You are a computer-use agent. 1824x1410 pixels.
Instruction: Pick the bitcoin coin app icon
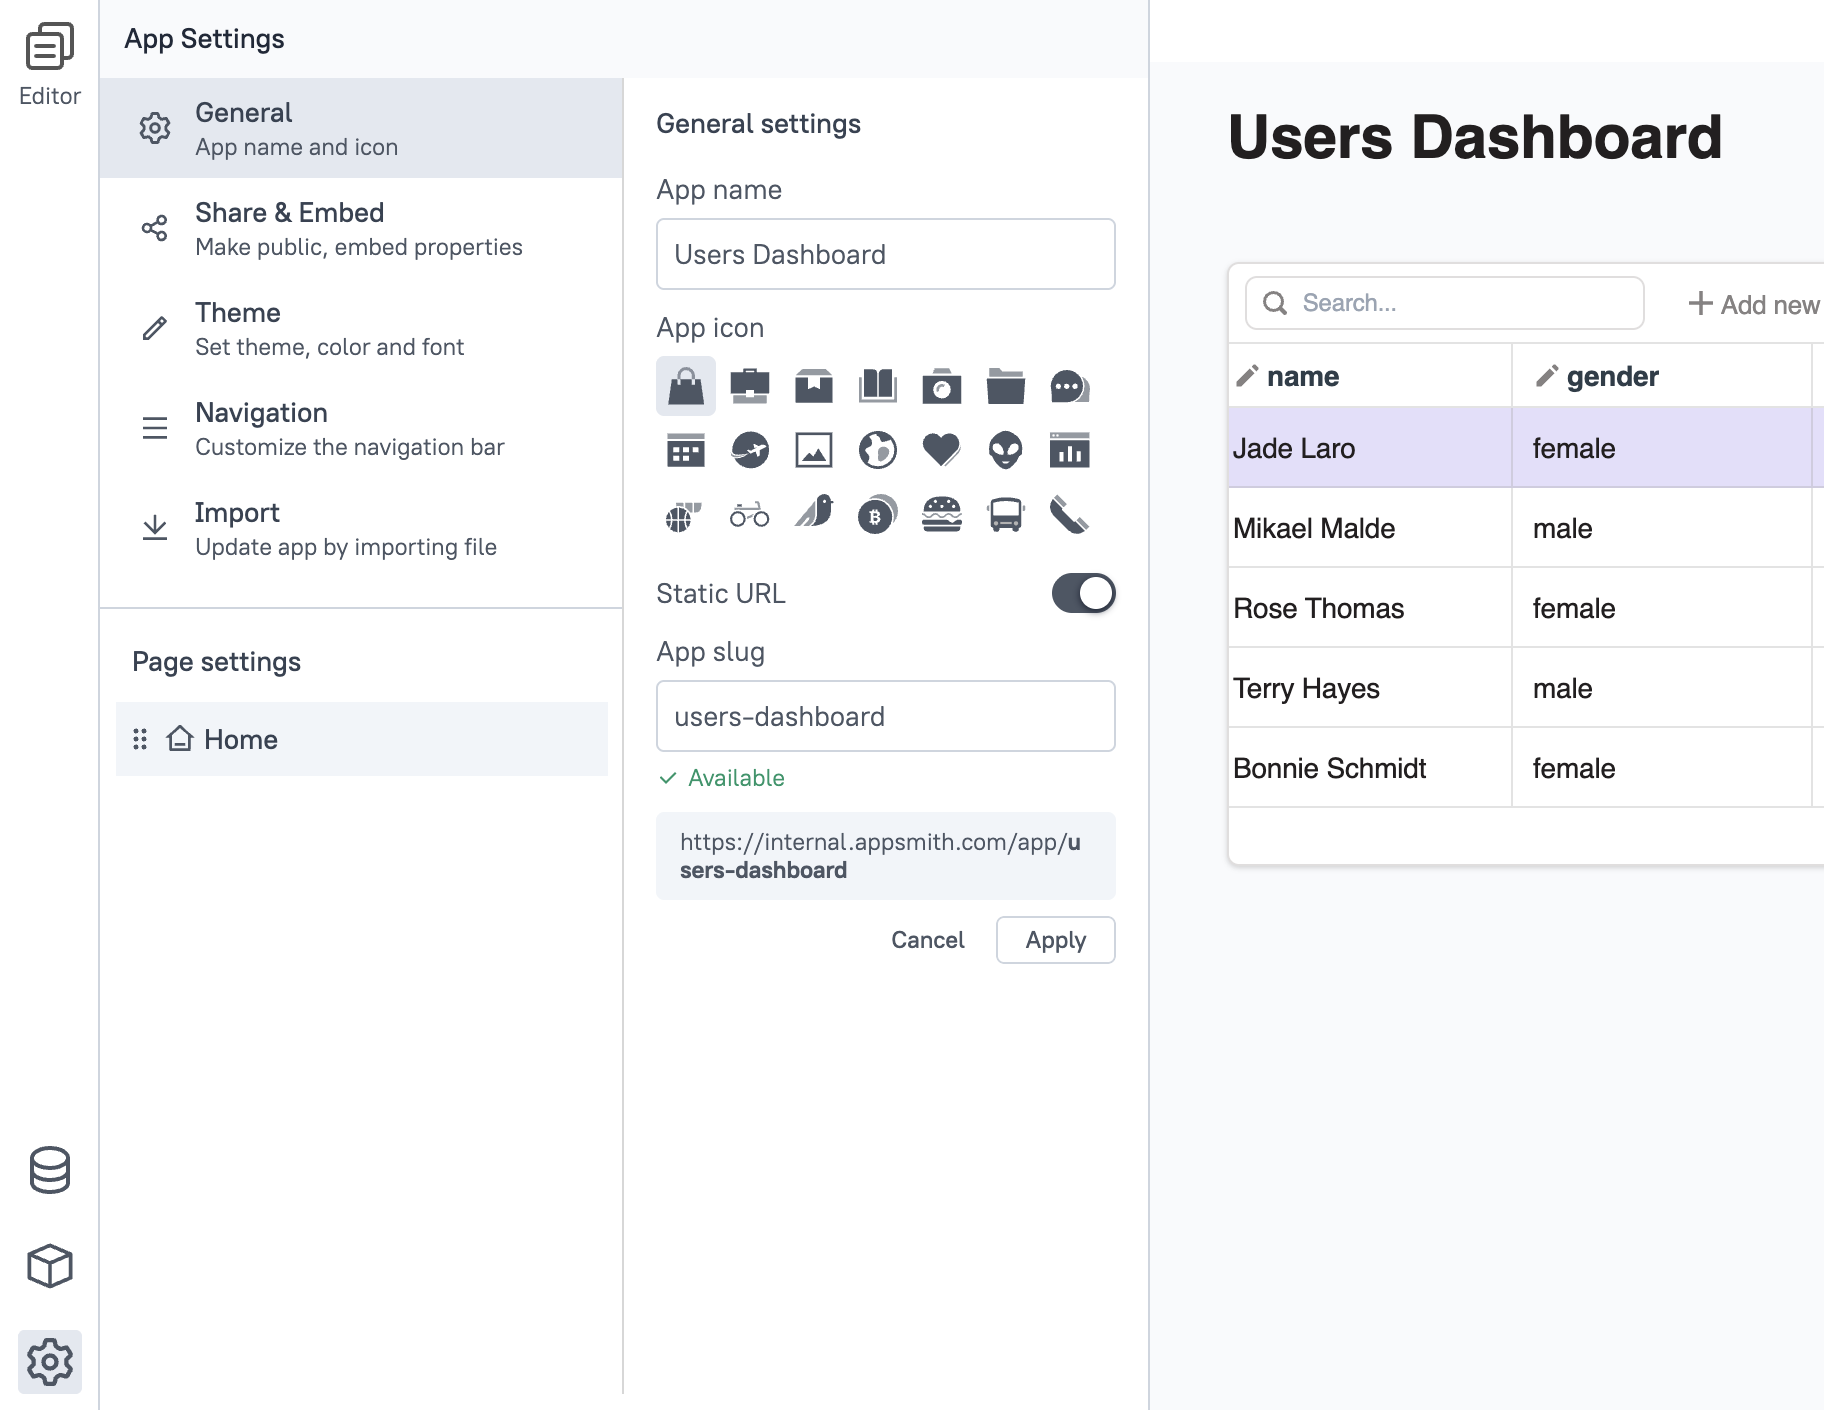coord(877,514)
